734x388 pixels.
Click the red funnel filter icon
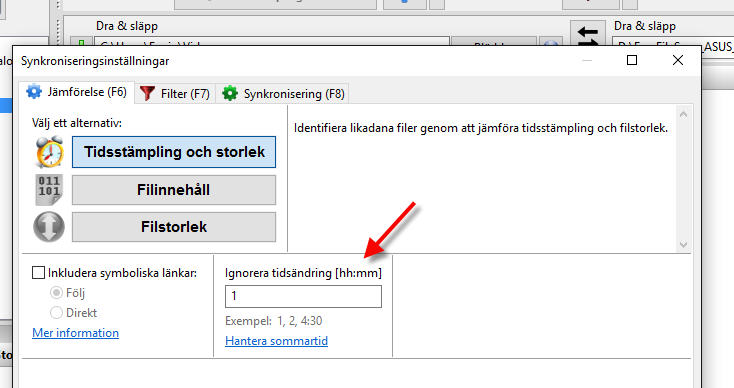(x=147, y=93)
